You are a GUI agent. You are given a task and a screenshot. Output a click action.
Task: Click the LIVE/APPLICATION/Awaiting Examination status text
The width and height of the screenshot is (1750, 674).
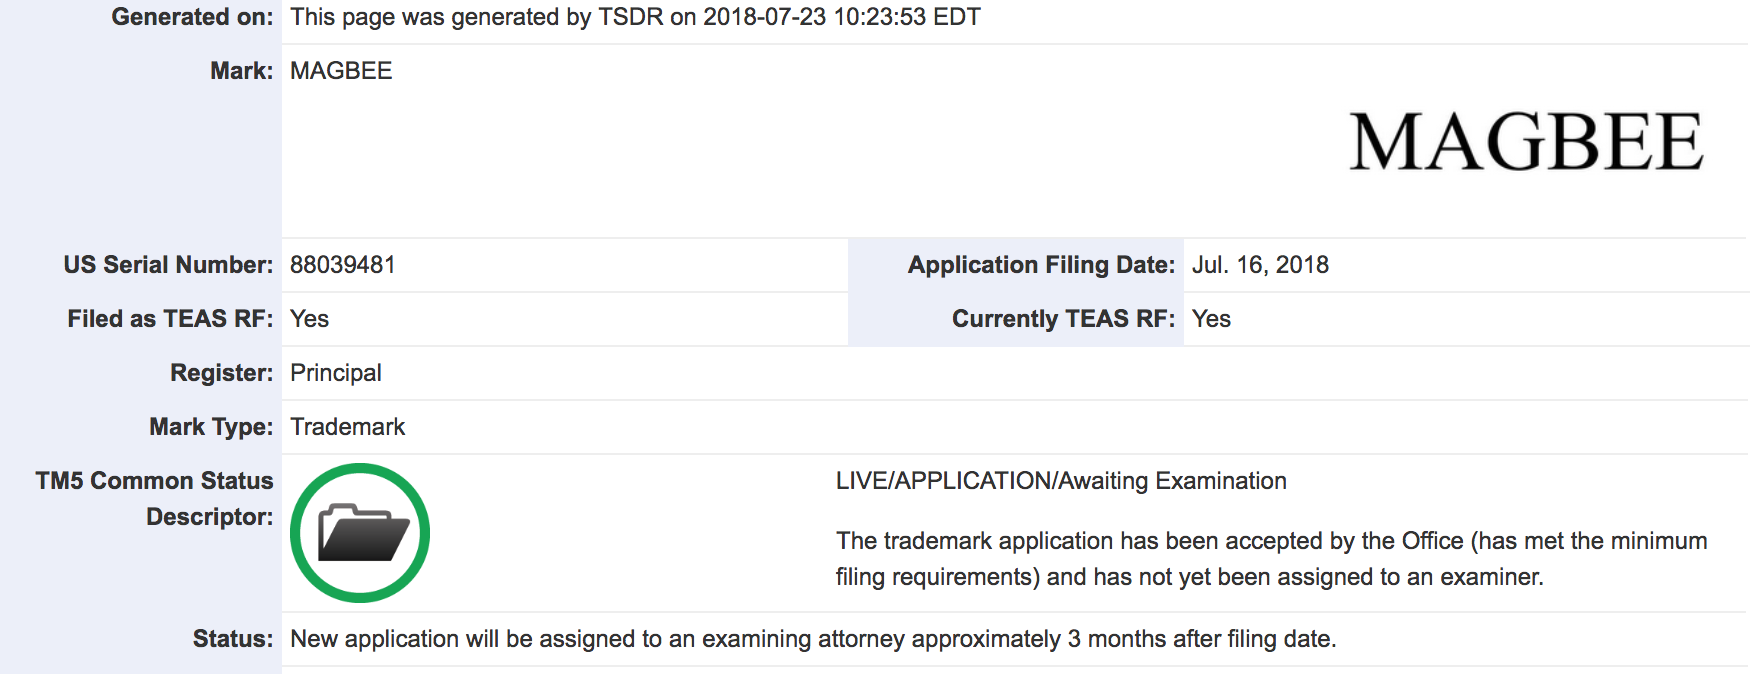[1061, 481]
